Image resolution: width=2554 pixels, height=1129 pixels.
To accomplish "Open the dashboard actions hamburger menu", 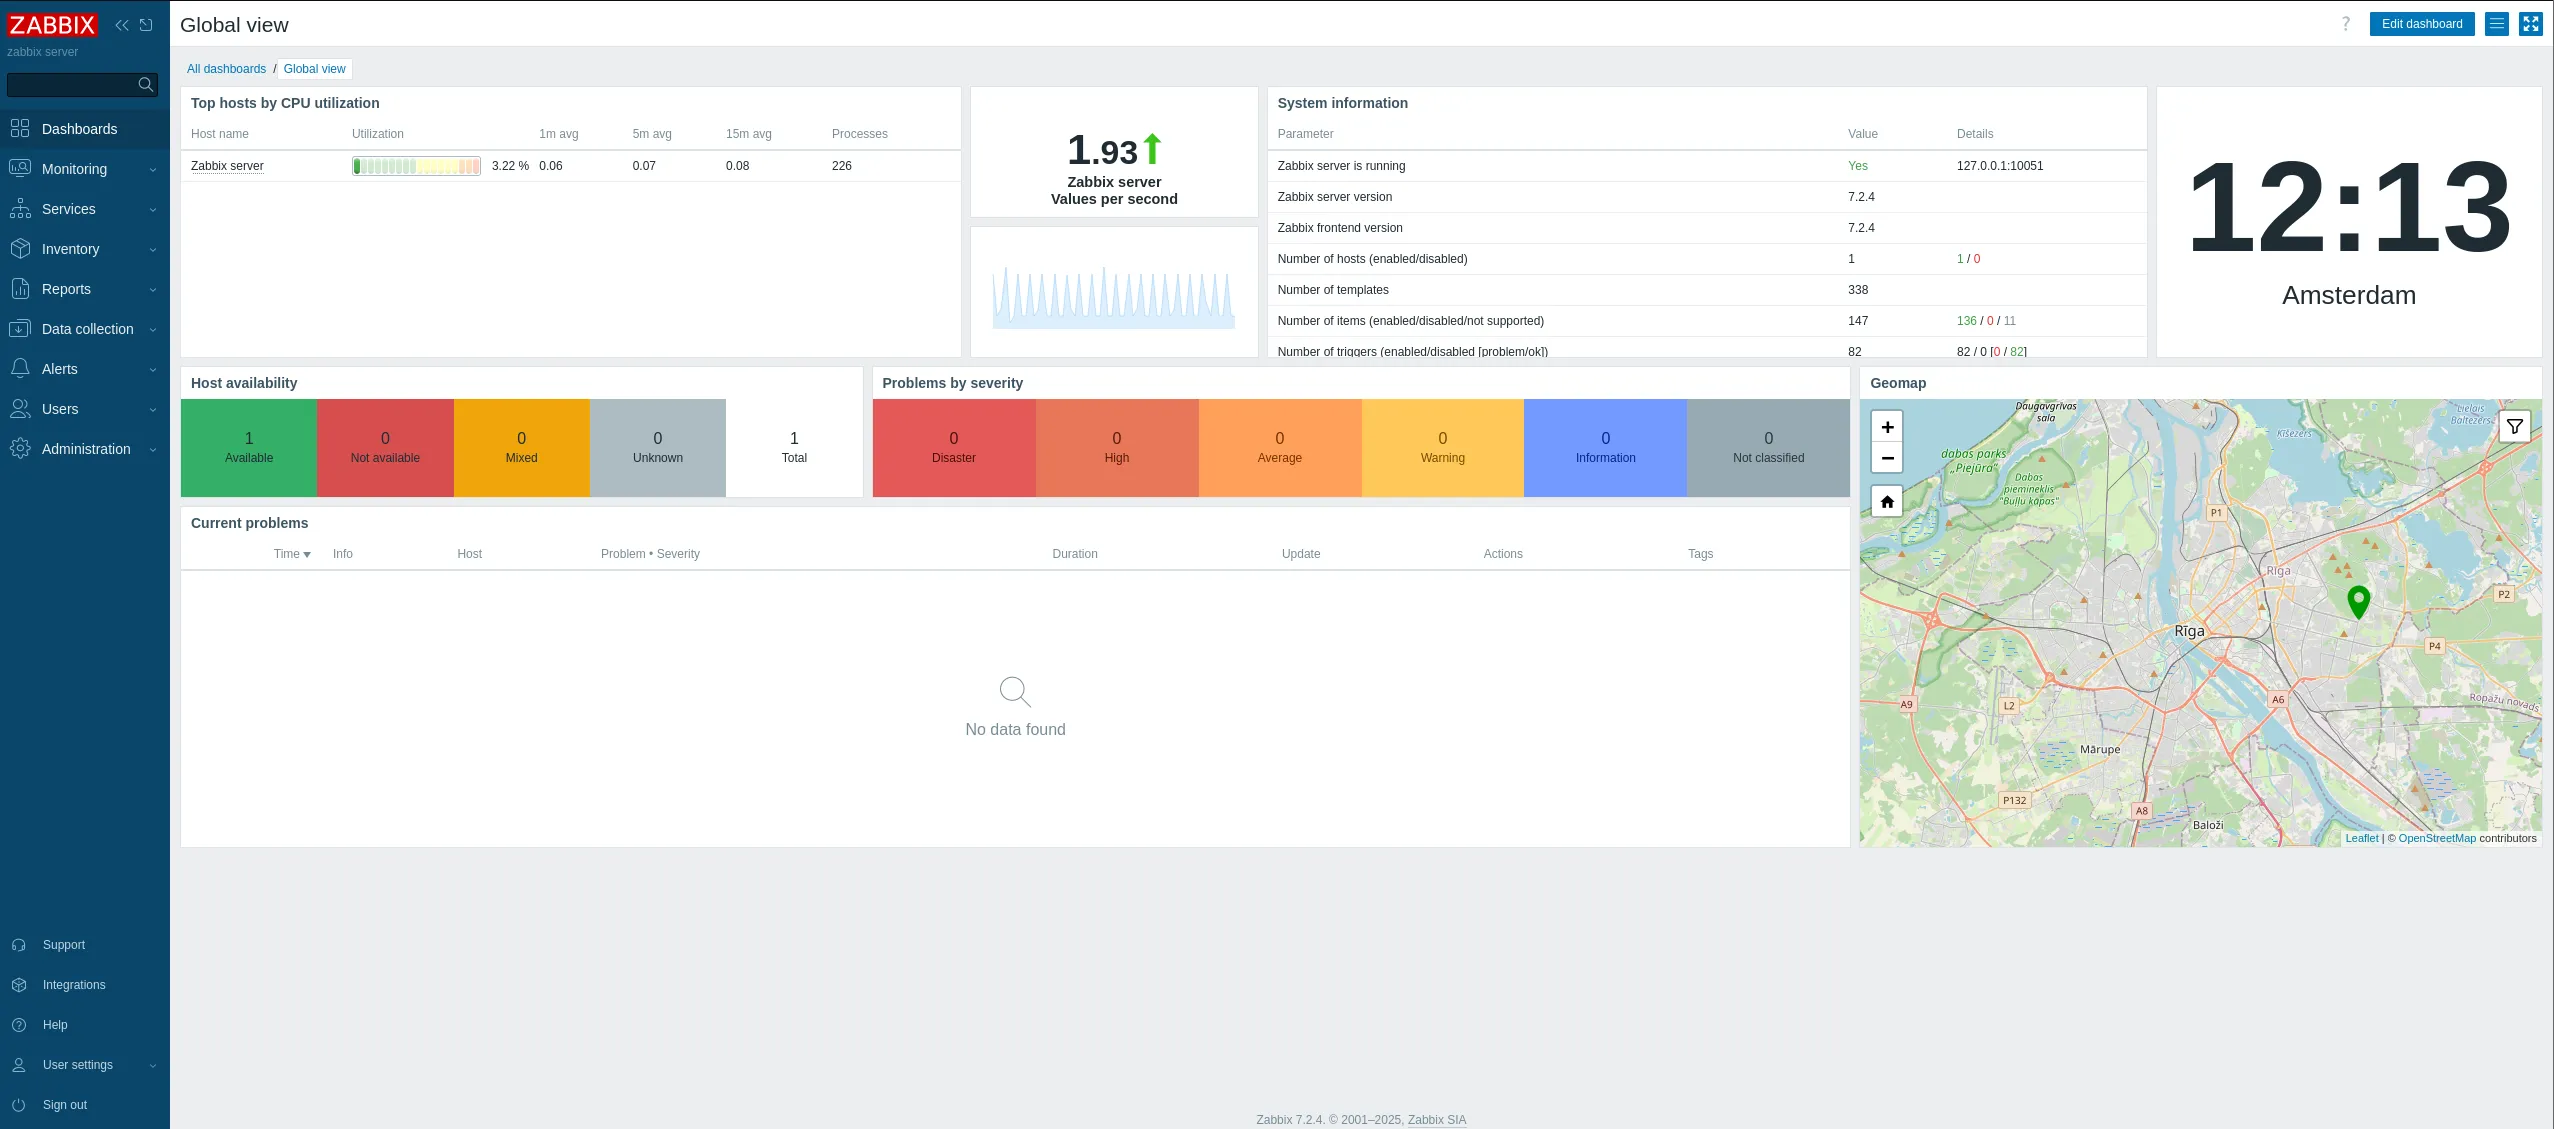I will pos(2497,24).
